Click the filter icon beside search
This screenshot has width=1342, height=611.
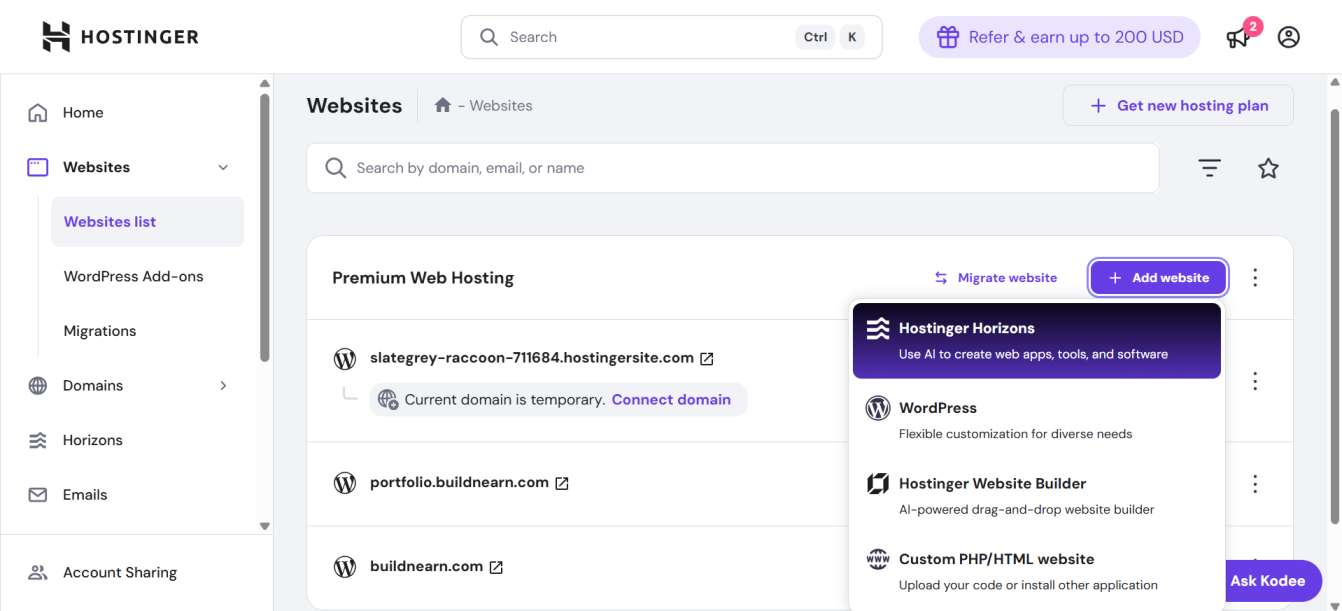(1210, 168)
